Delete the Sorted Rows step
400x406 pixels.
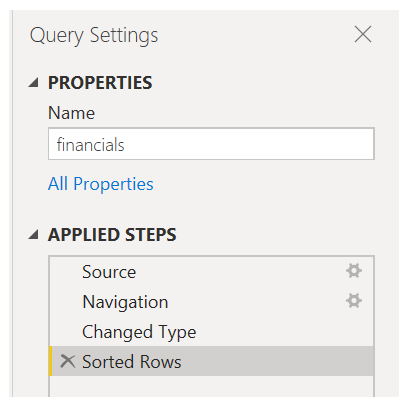[x=68, y=361]
